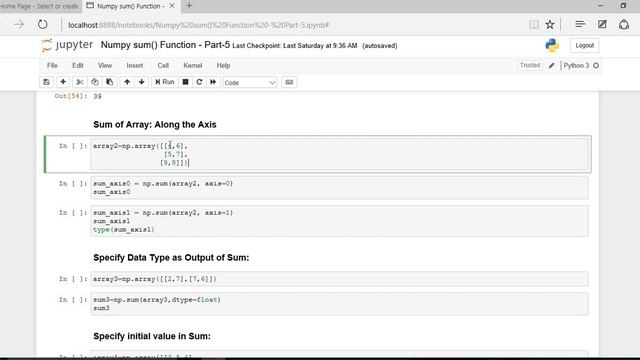Open the File menu

[x=52, y=65]
